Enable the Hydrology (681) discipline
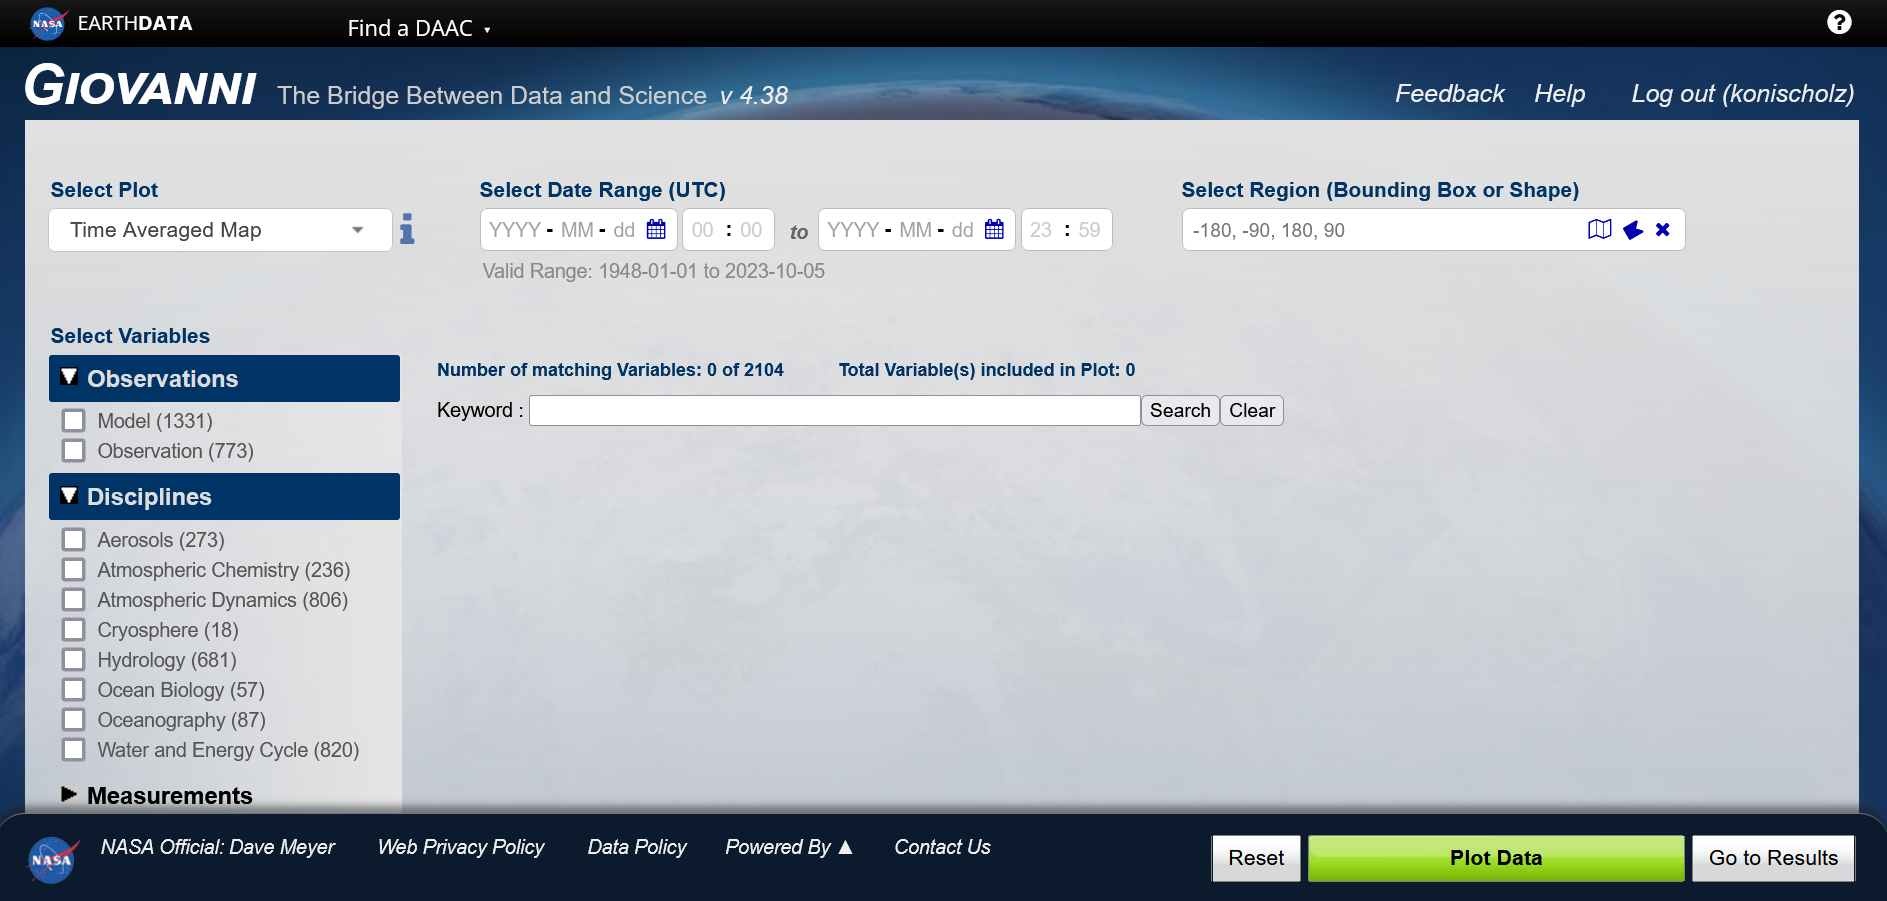This screenshot has width=1887, height=901. pos(74,659)
